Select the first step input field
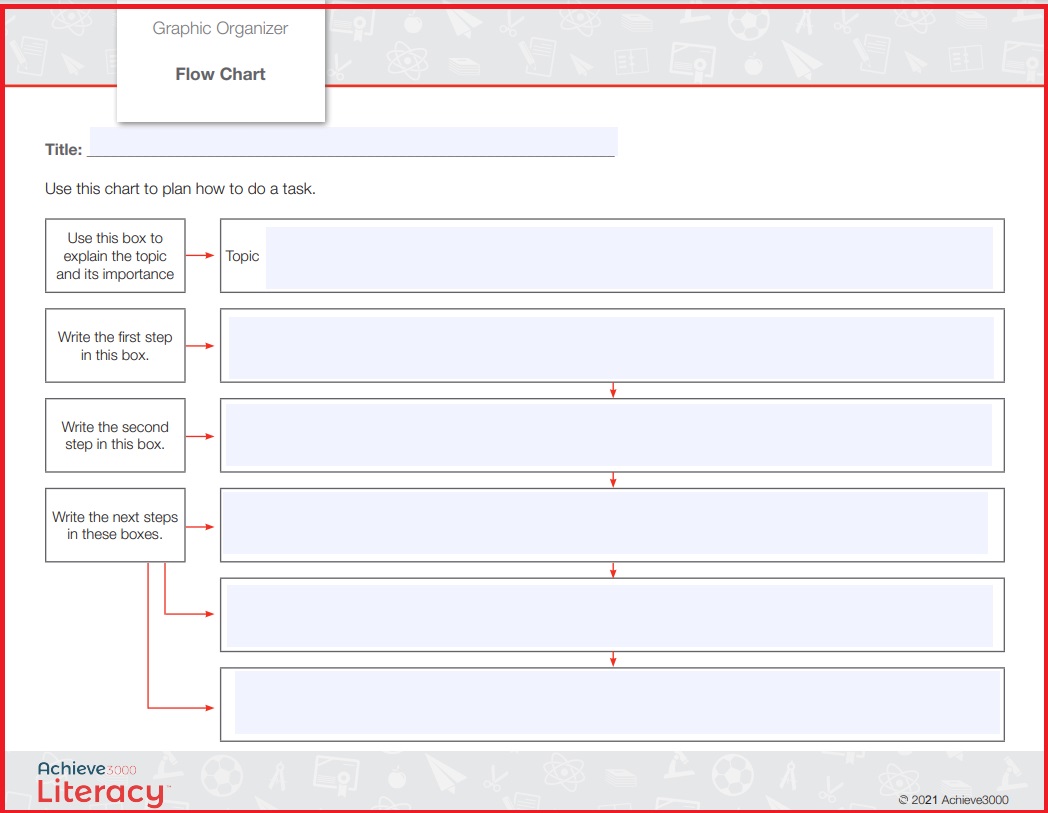The width and height of the screenshot is (1048, 813). point(611,348)
